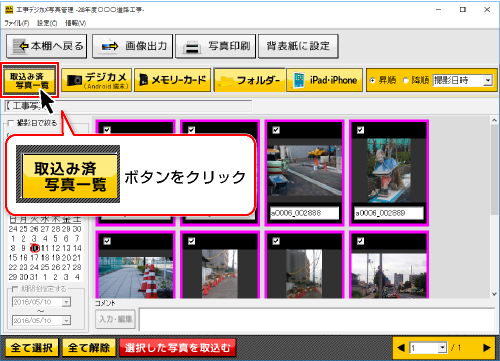Open the start date 2016/05/10 dropdown
The image size is (500, 361).
pos(66,302)
